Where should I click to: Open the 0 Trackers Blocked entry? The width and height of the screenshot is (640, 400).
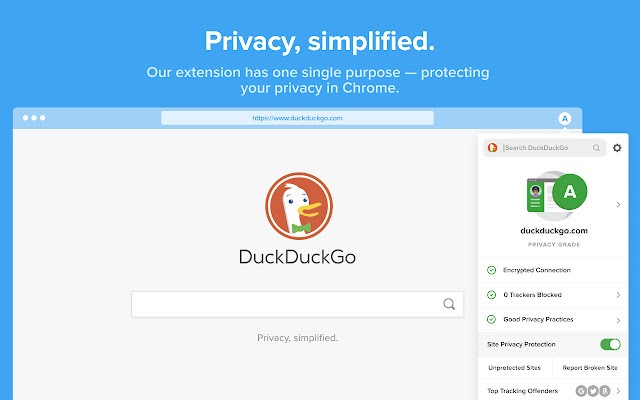[x=553, y=295]
